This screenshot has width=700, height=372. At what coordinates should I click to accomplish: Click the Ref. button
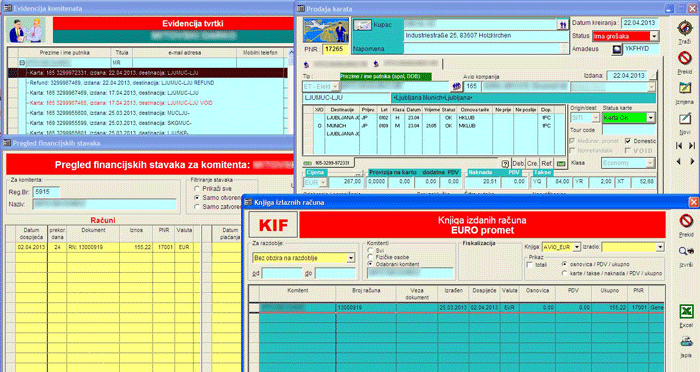point(546,164)
